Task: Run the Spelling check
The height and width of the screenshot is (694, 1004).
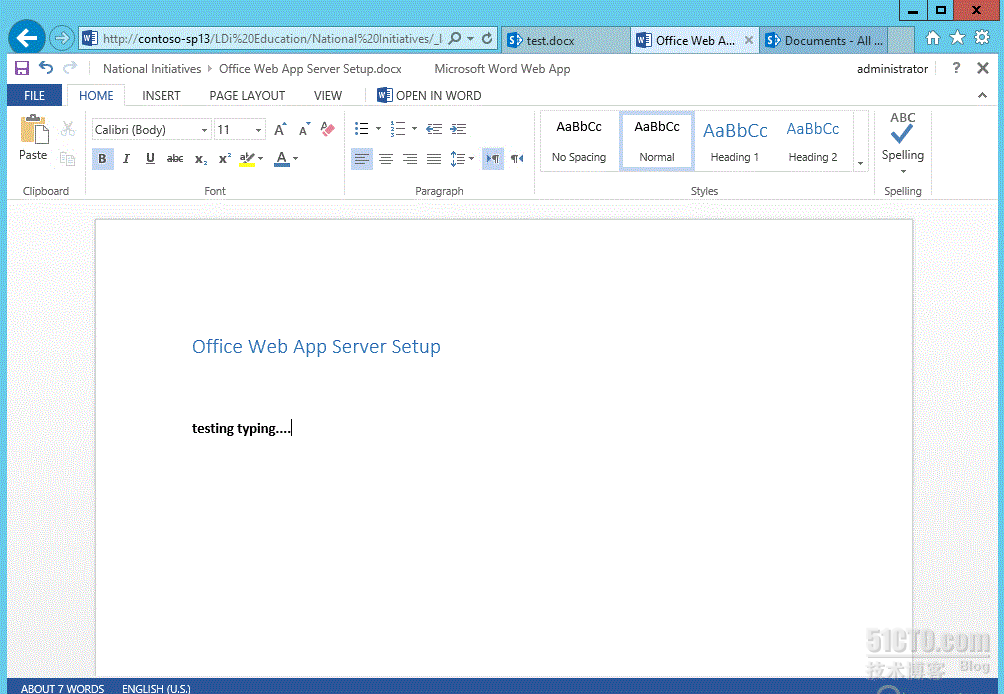Action: point(902,137)
